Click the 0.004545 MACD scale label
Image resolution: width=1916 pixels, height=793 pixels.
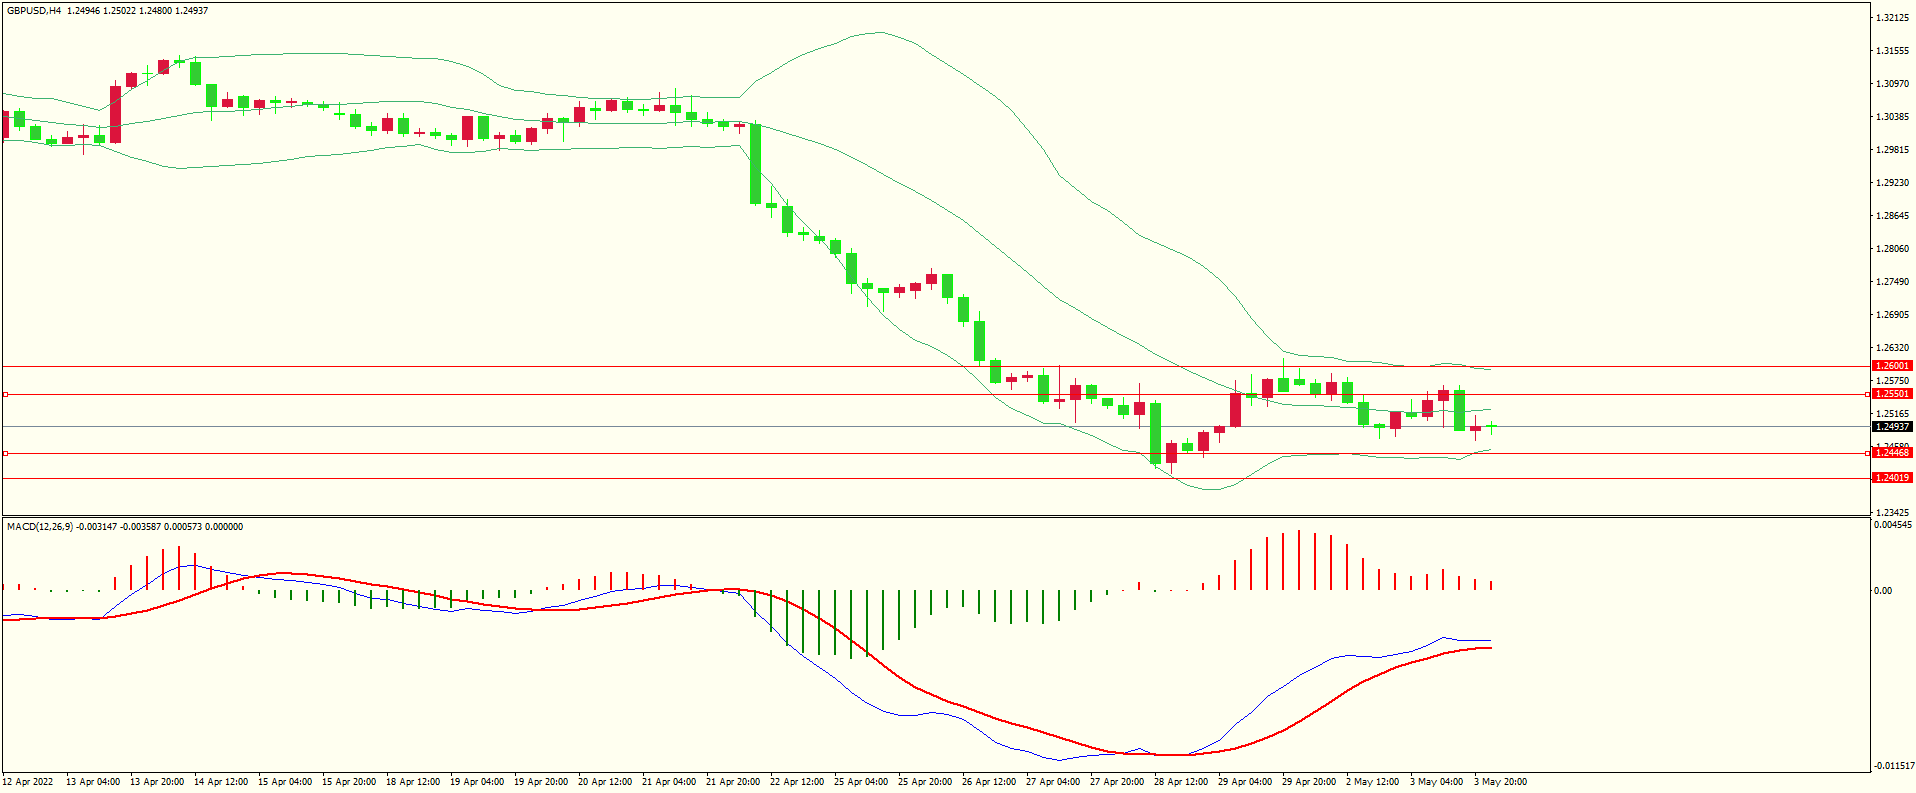point(1893,525)
